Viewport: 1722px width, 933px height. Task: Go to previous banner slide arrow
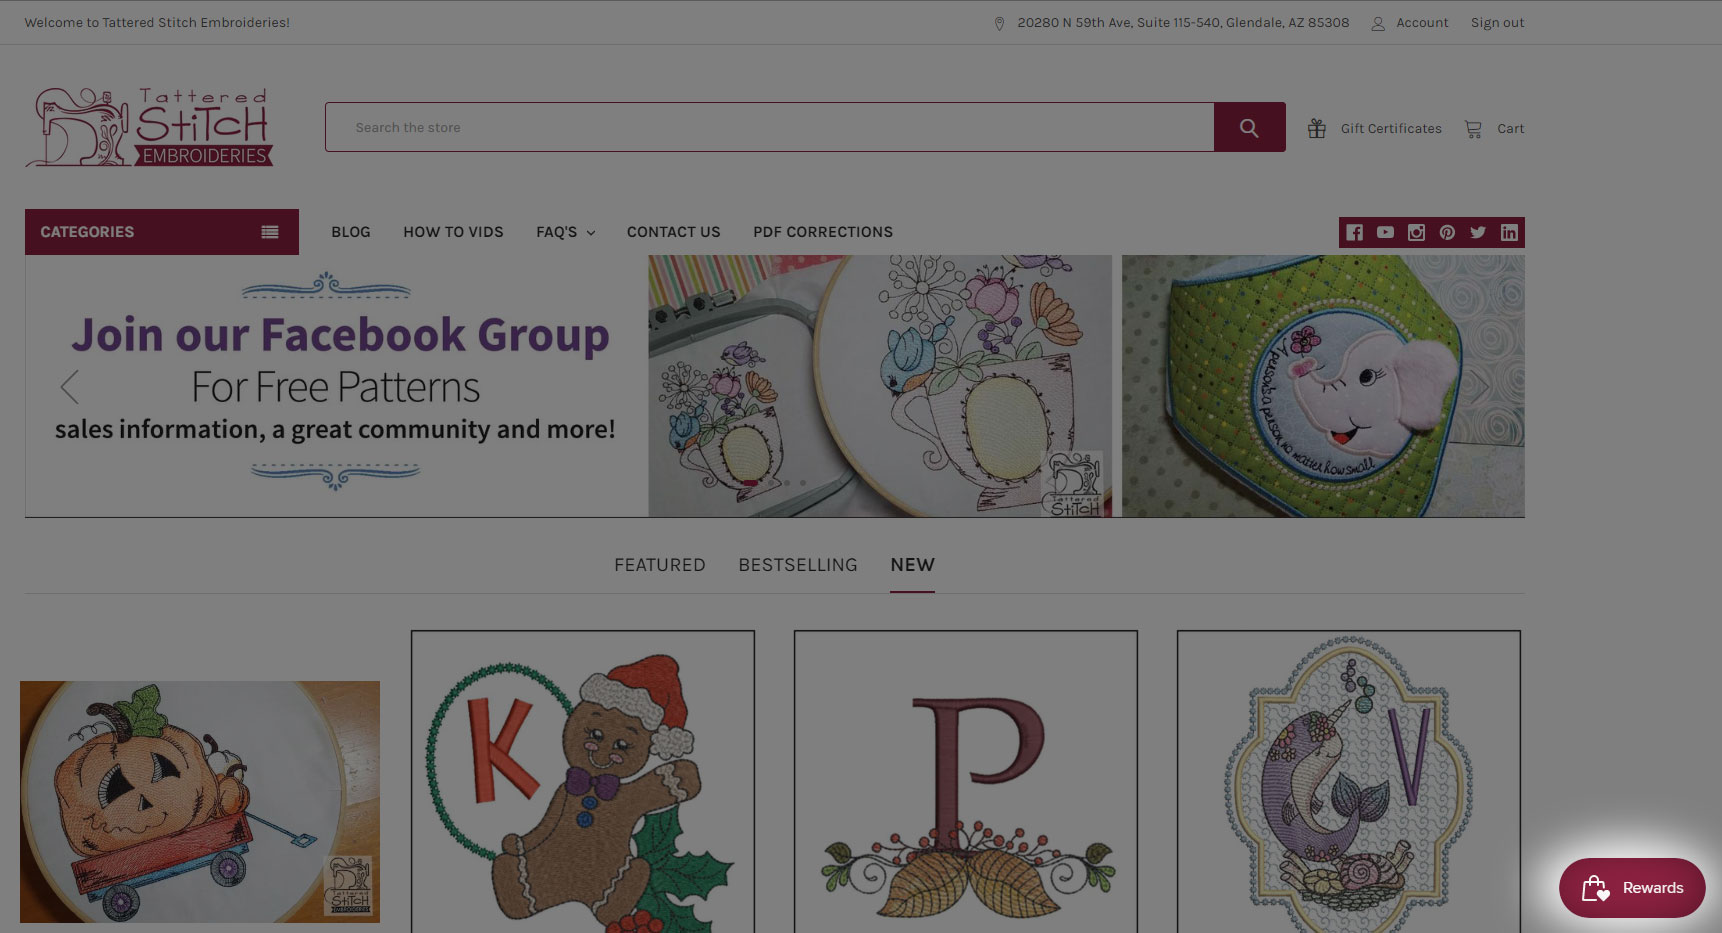pos(69,387)
